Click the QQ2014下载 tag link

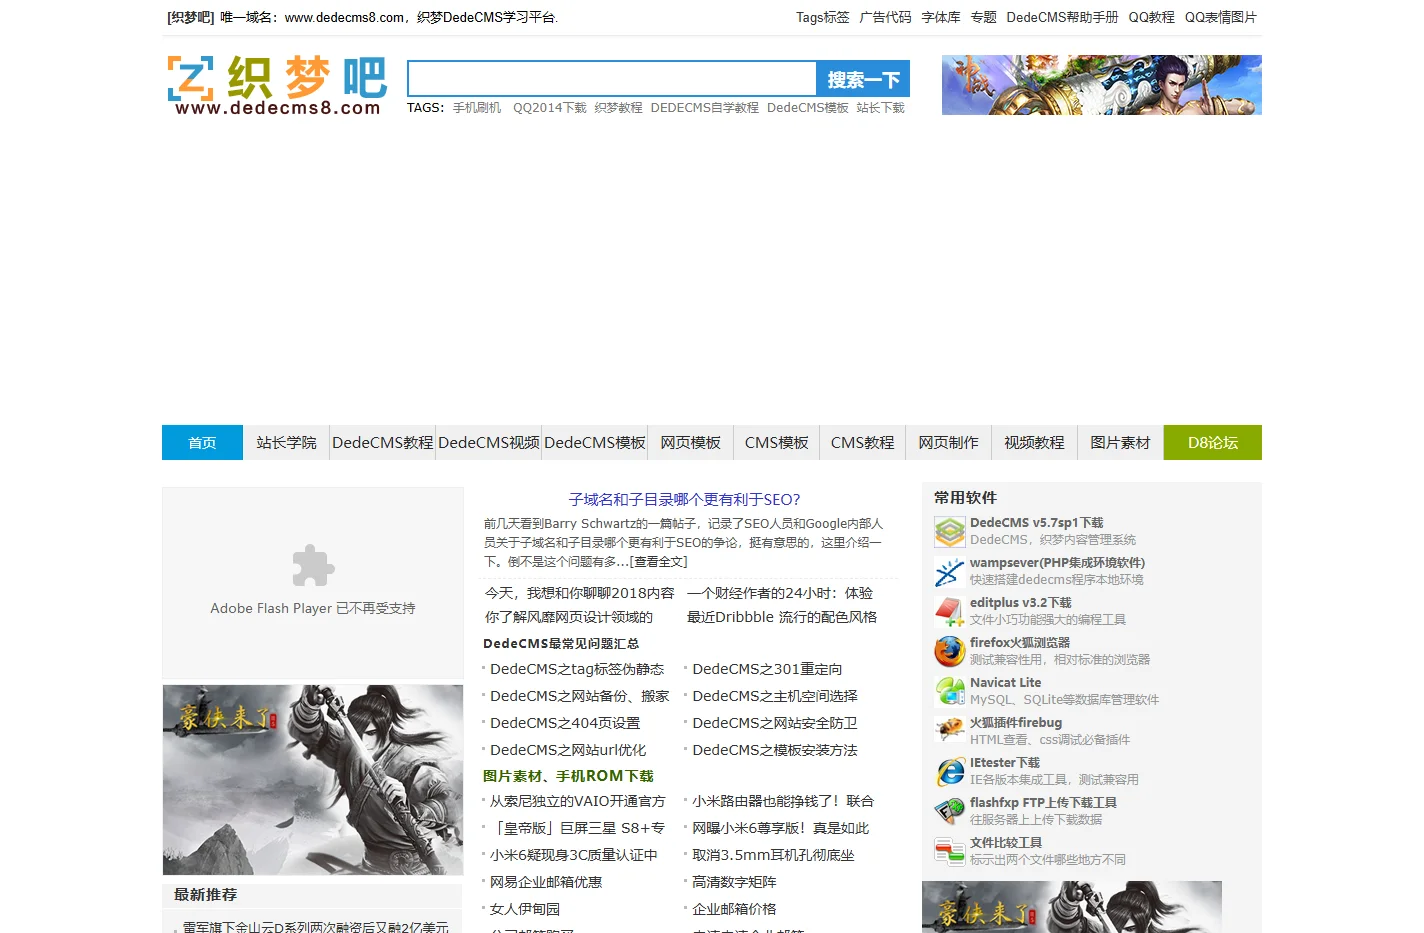click(550, 108)
